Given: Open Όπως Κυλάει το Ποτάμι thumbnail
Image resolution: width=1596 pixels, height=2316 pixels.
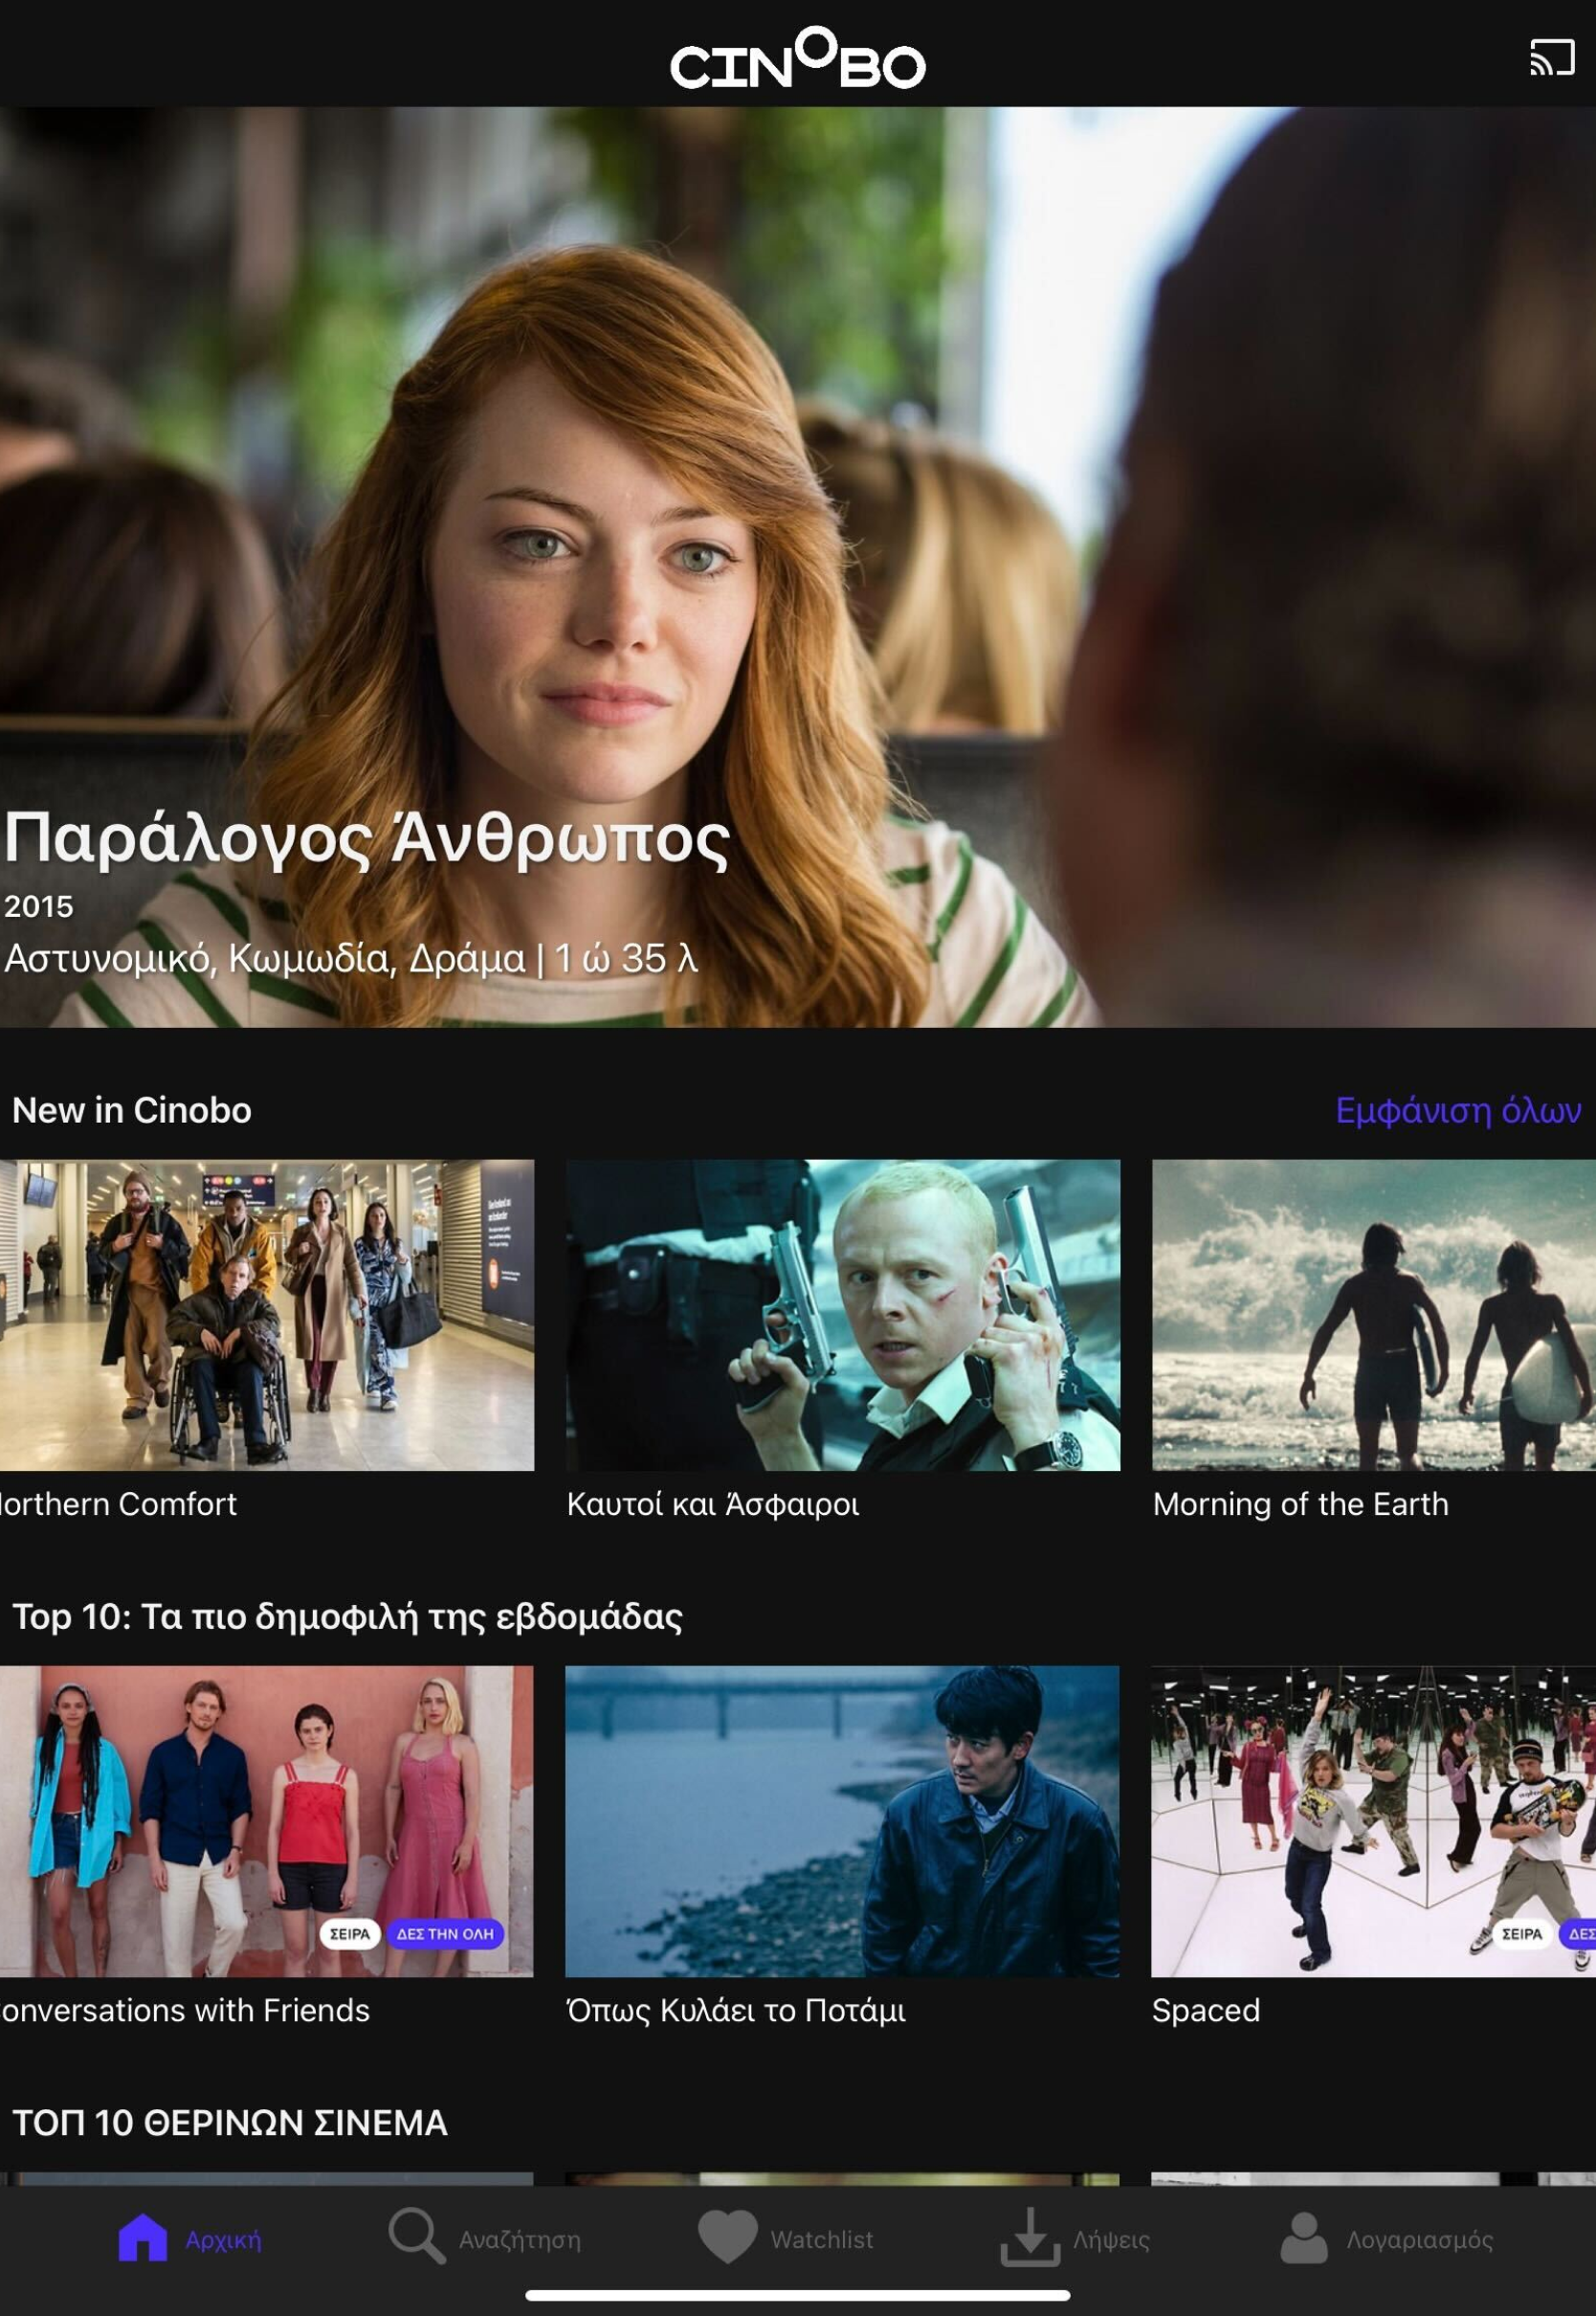Looking at the screenshot, I should click(x=842, y=1821).
